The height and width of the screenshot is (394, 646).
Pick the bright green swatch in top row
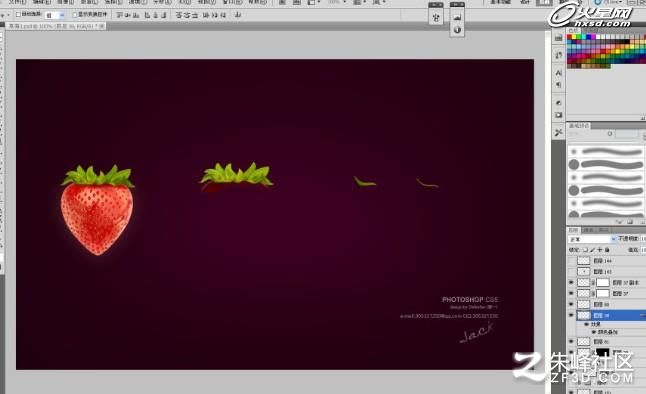point(579,37)
